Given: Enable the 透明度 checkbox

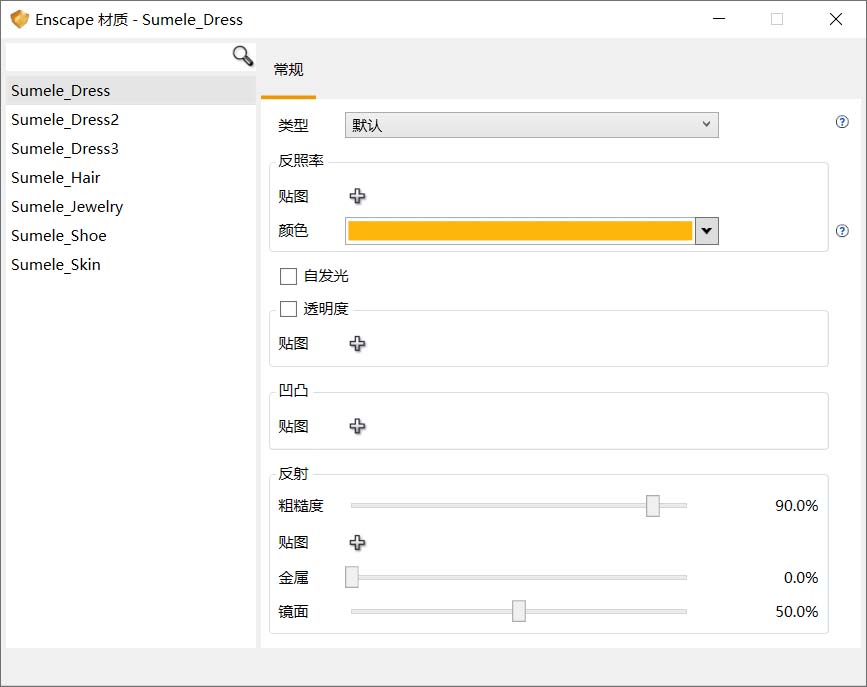Looking at the screenshot, I should tap(289, 309).
